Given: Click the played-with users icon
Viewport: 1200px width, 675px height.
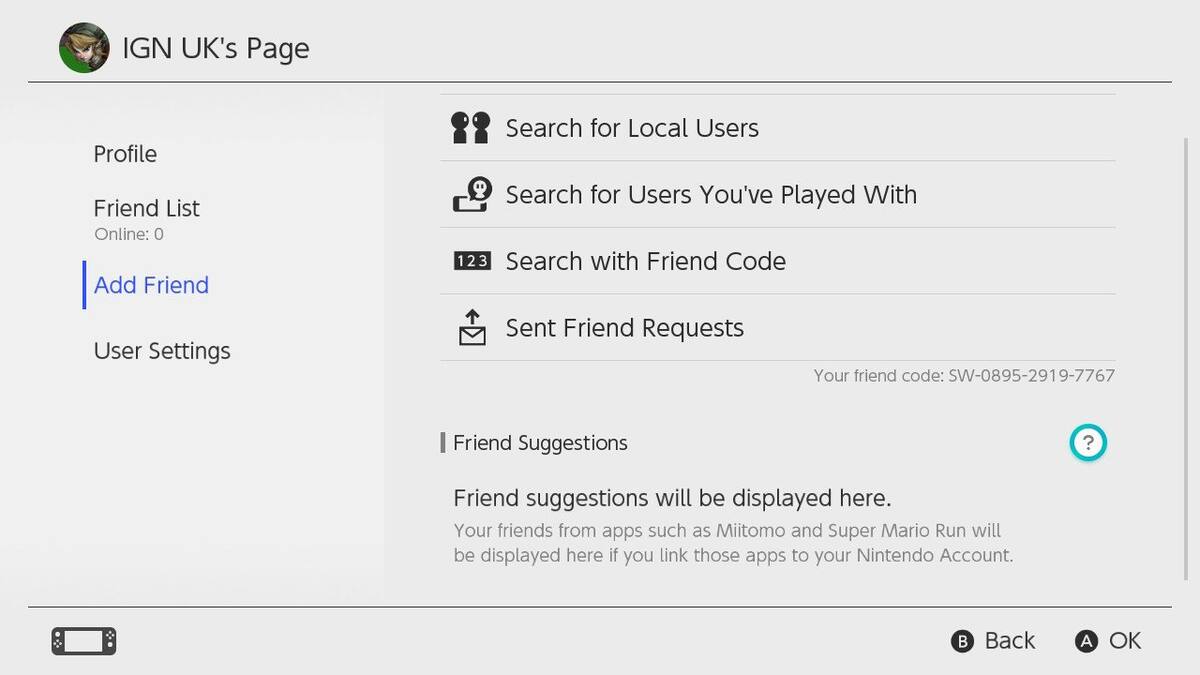Looking at the screenshot, I should [x=472, y=194].
